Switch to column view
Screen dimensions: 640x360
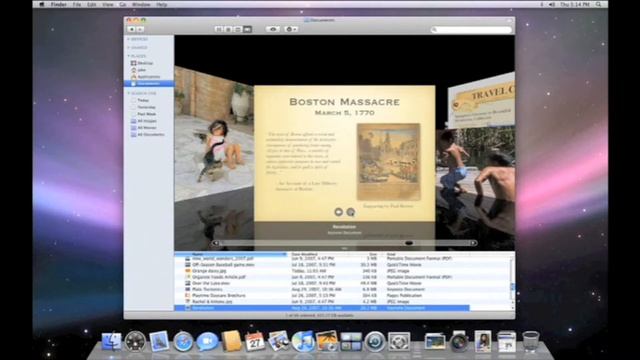pos(238,29)
